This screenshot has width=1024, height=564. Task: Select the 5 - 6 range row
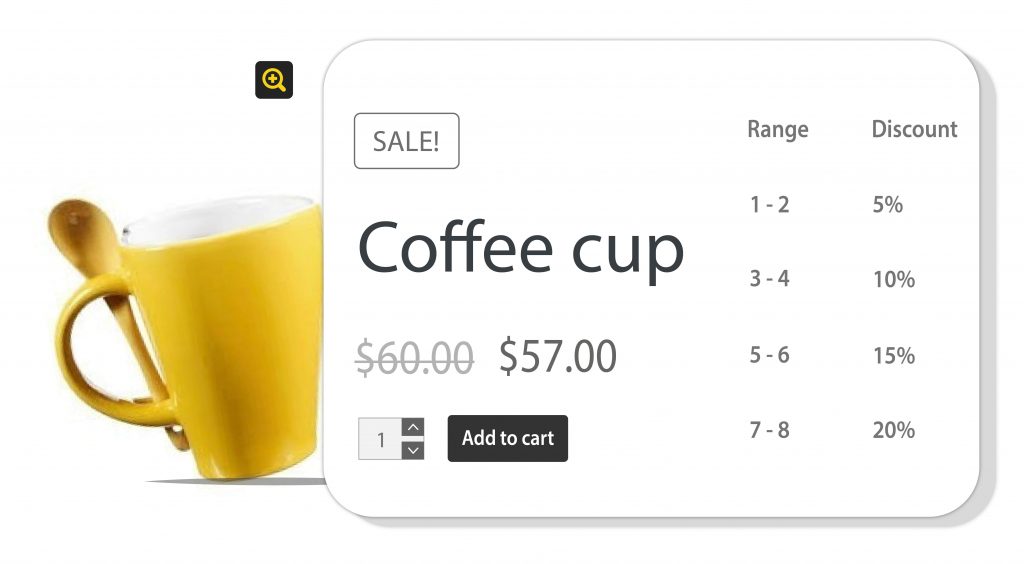769,355
